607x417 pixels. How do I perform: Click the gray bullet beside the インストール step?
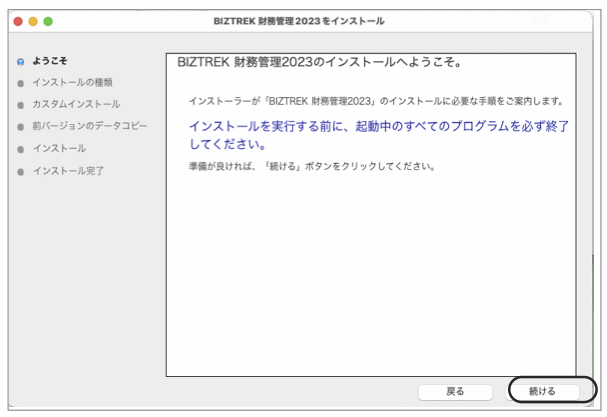[x=19, y=149]
